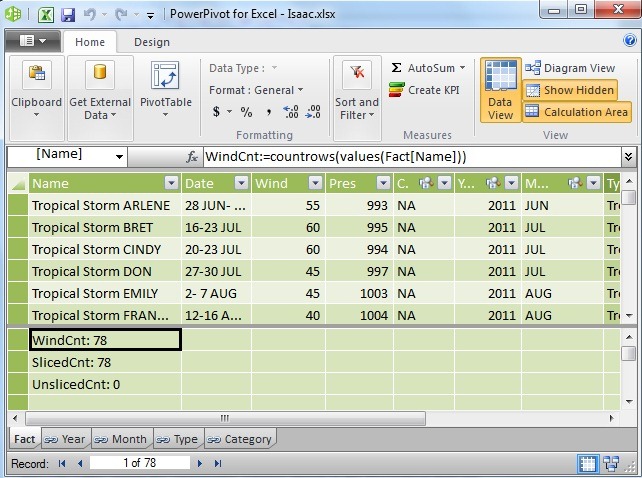Toggle the Calculation Area
The height and width of the screenshot is (478, 642).
point(576,112)
